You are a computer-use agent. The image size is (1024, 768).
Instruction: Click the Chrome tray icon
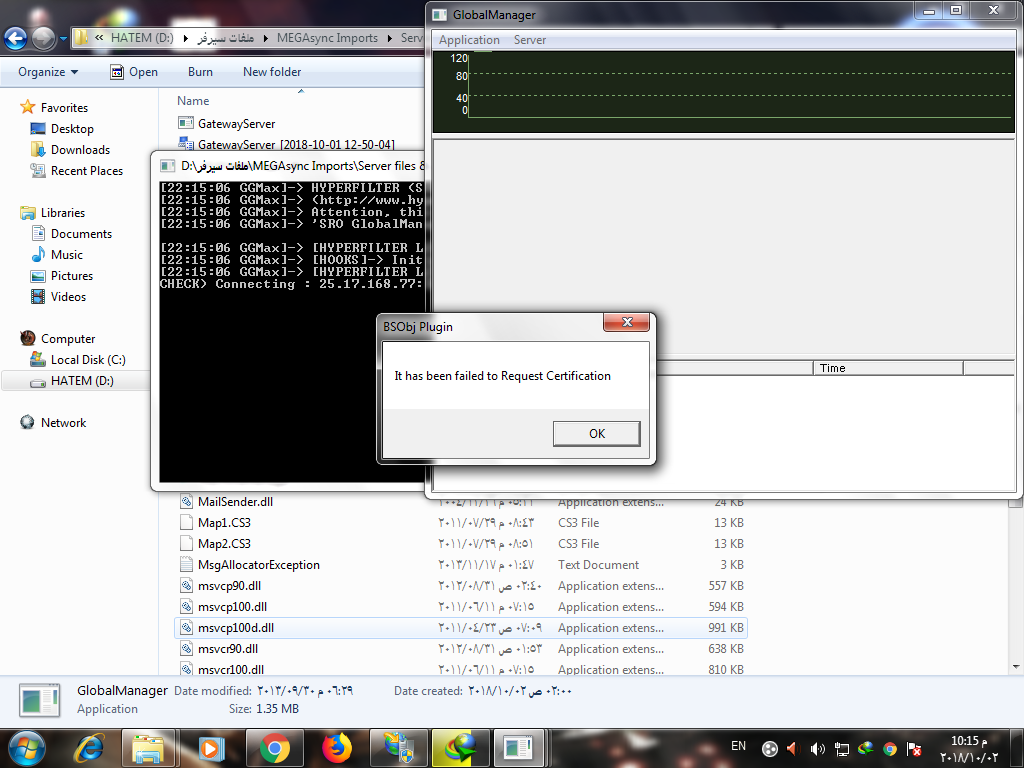pos(889,749)
